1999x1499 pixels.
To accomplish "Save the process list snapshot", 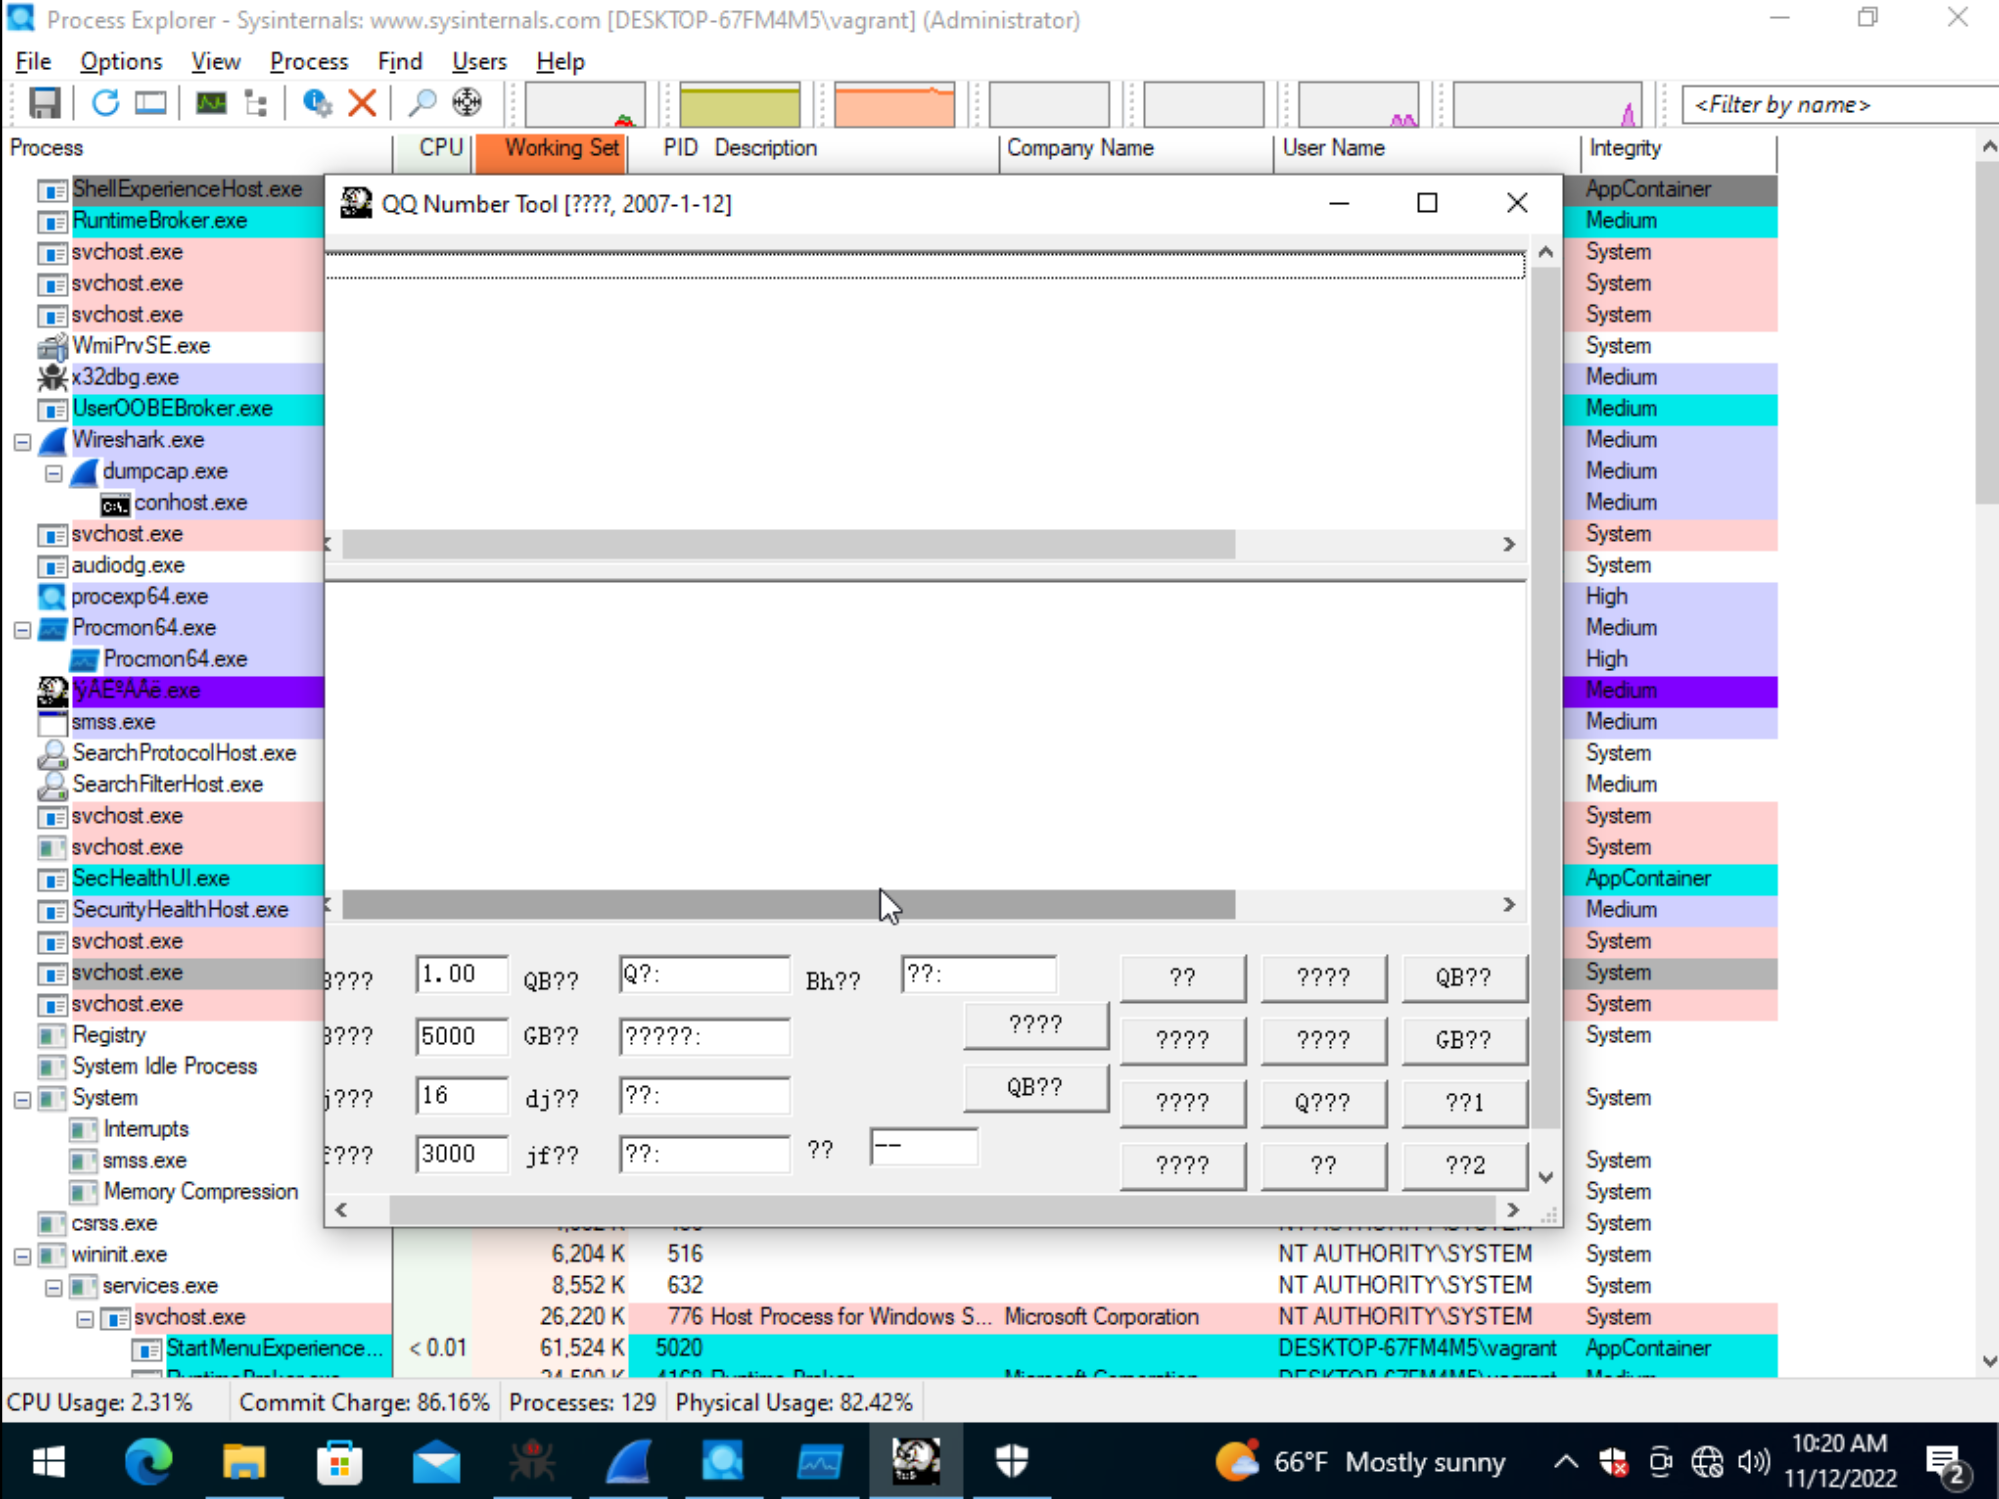I will coord(44,103).
